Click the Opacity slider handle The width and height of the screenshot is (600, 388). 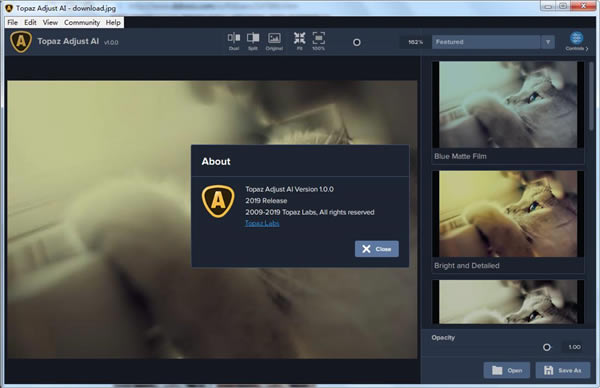(x=547, y=347)
